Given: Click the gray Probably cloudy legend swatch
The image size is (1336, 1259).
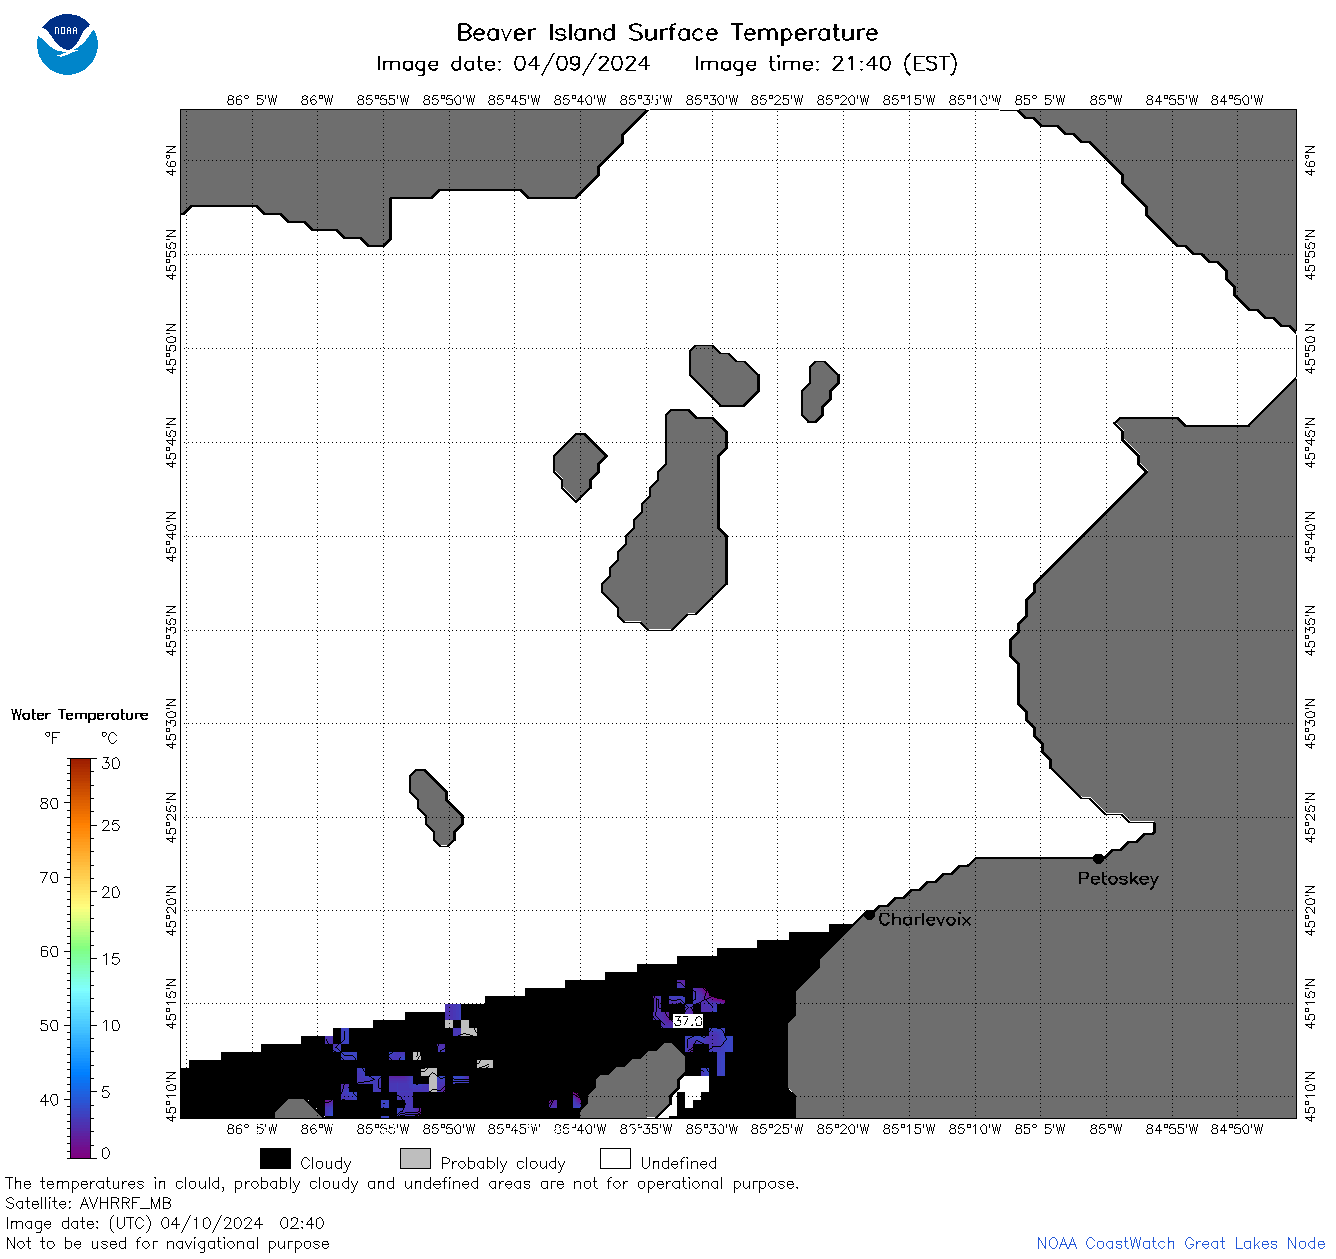Looking at the screenshot, I should click(415, 1159).
